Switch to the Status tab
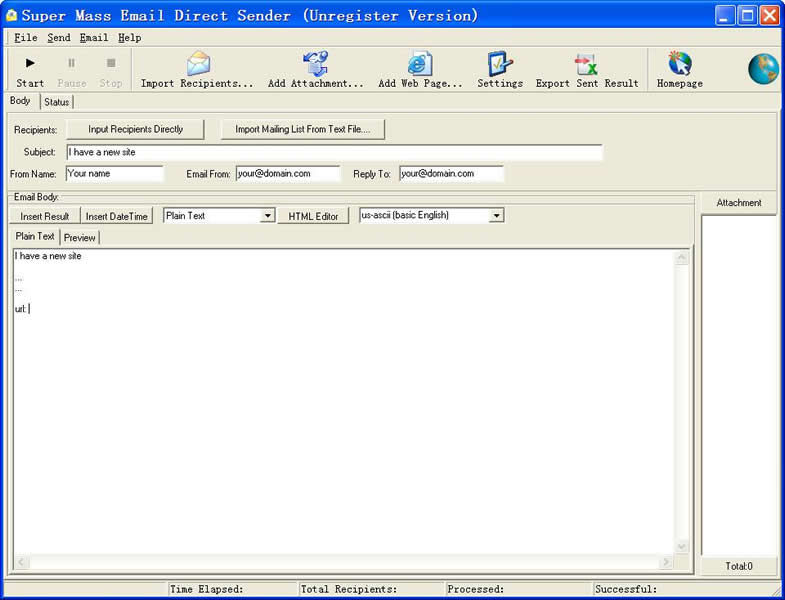The width and height of the screenshot is (785, 600). [57, 102]
